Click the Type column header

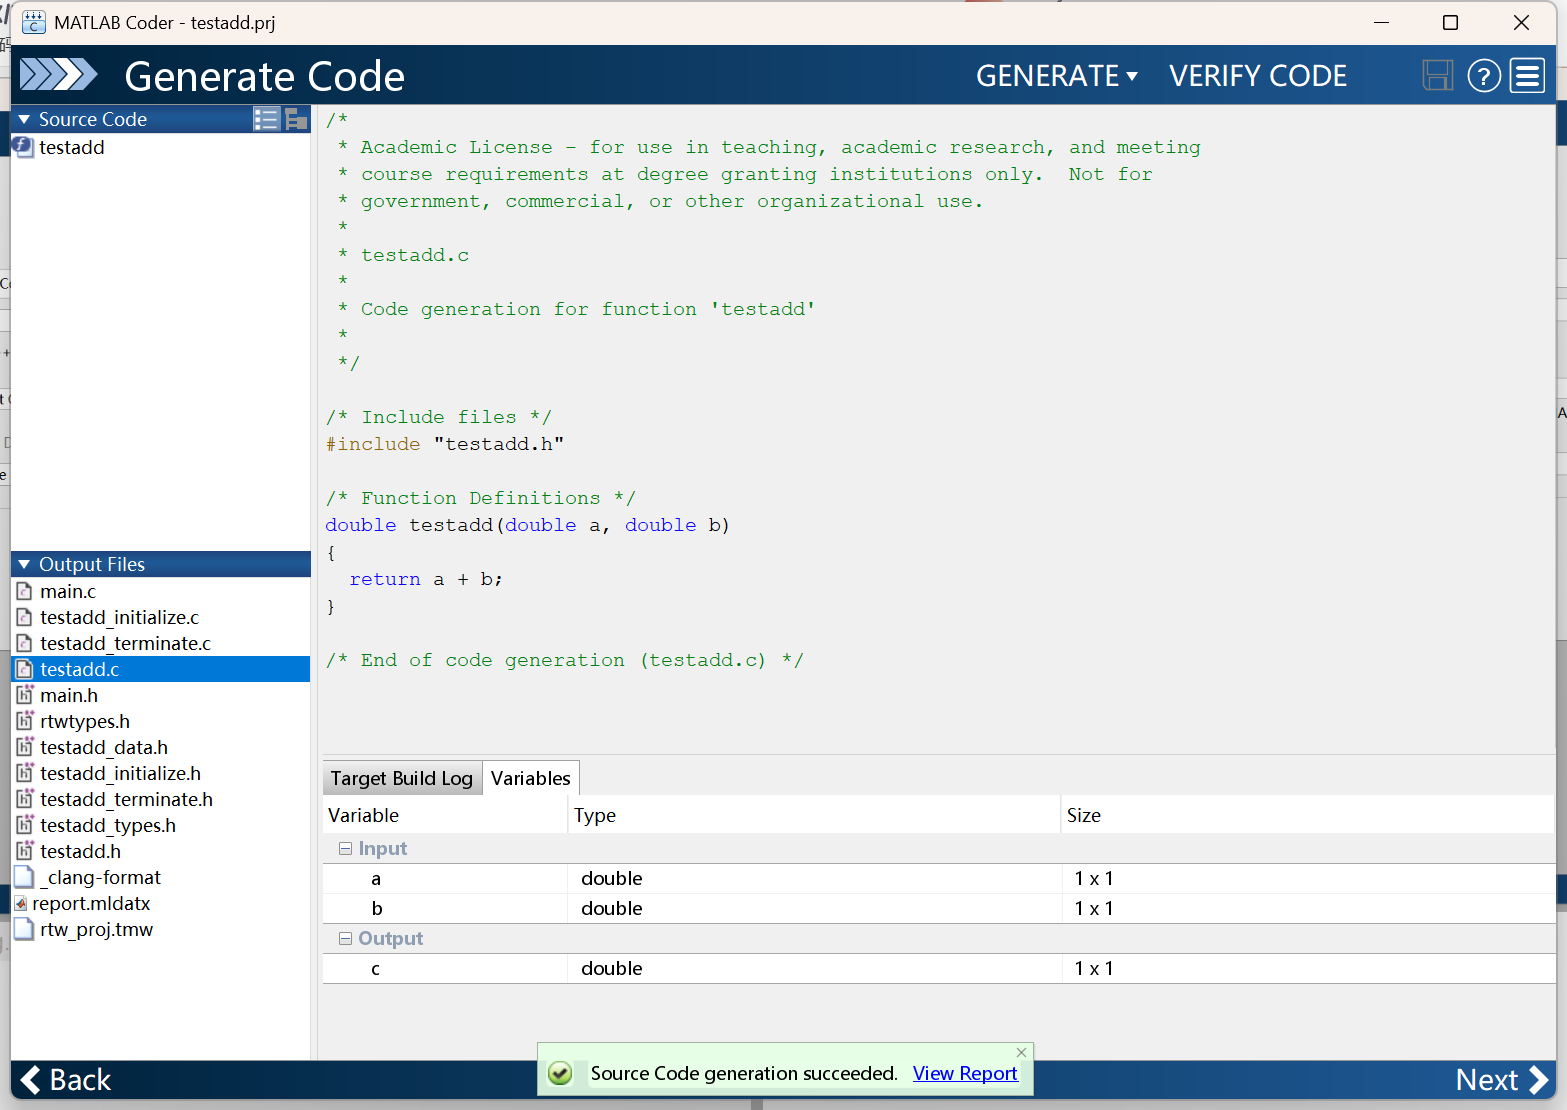[814, 815]
